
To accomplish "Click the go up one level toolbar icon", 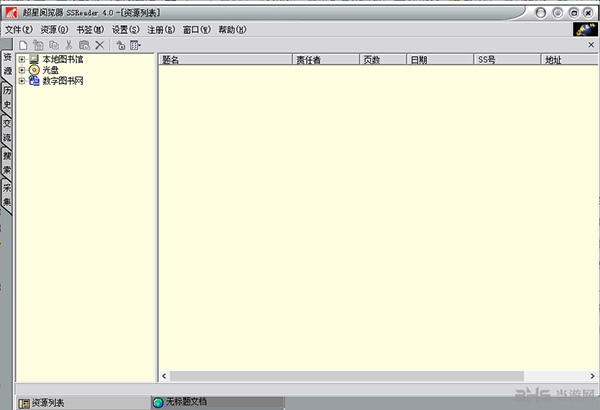I will pos(119,46).
